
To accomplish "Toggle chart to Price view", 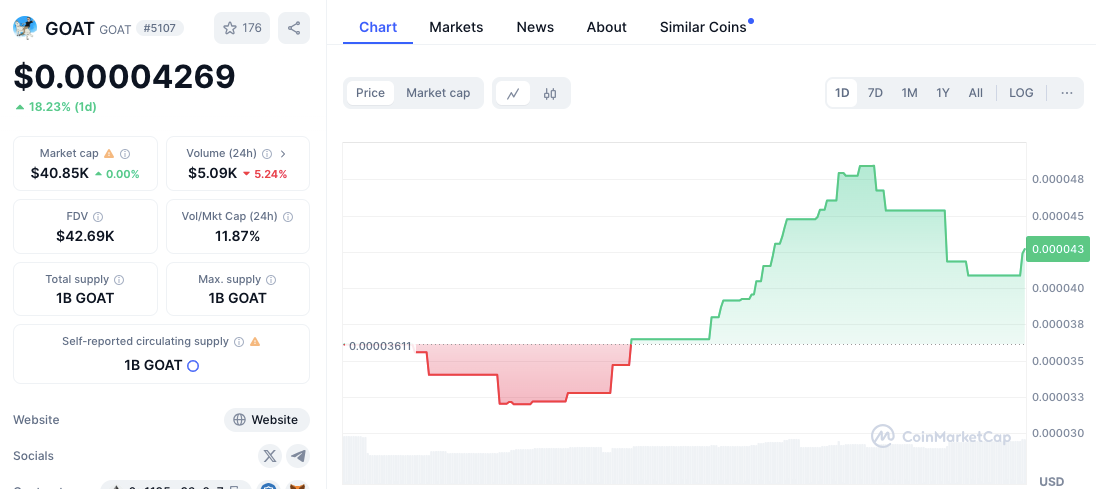I will point(370,93).
